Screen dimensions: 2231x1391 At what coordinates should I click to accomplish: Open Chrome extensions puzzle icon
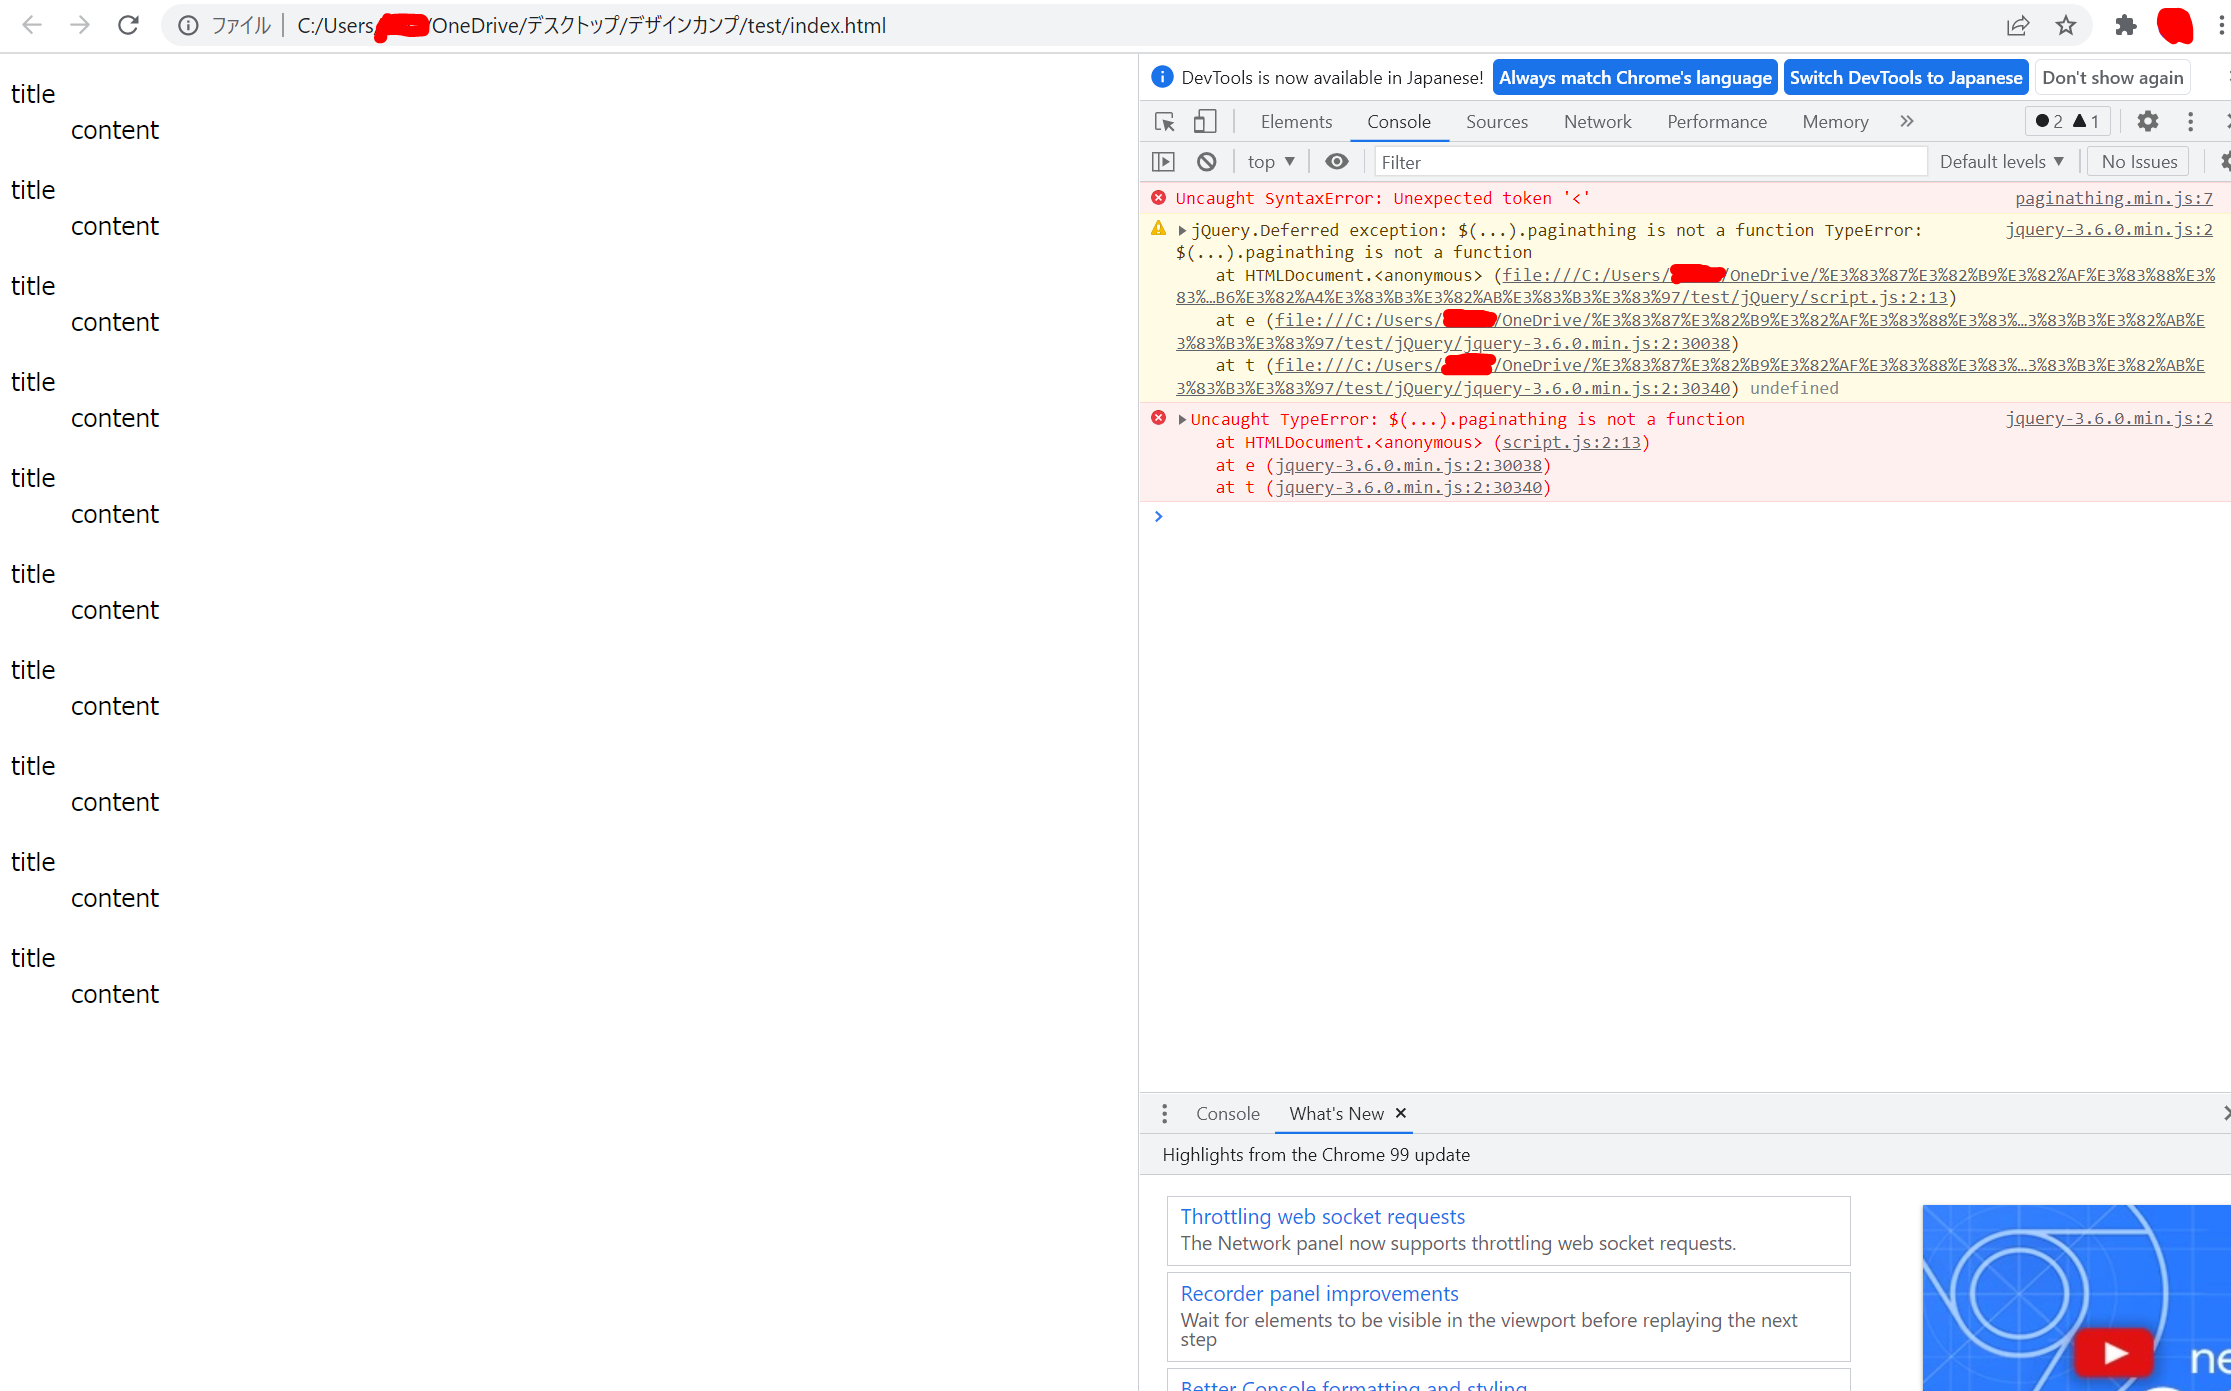[2125, 25]
